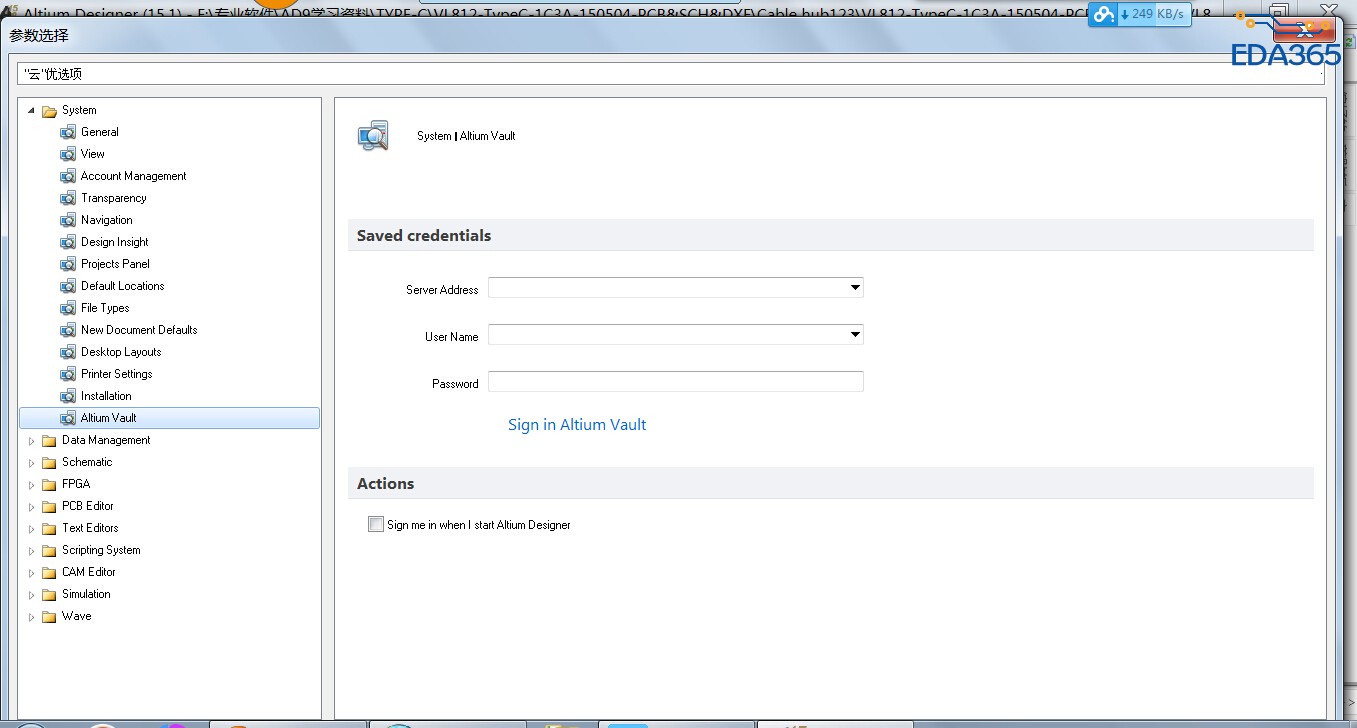Click the Password input field
Screen dimensions: 1357x728
(x=675, y=382)
